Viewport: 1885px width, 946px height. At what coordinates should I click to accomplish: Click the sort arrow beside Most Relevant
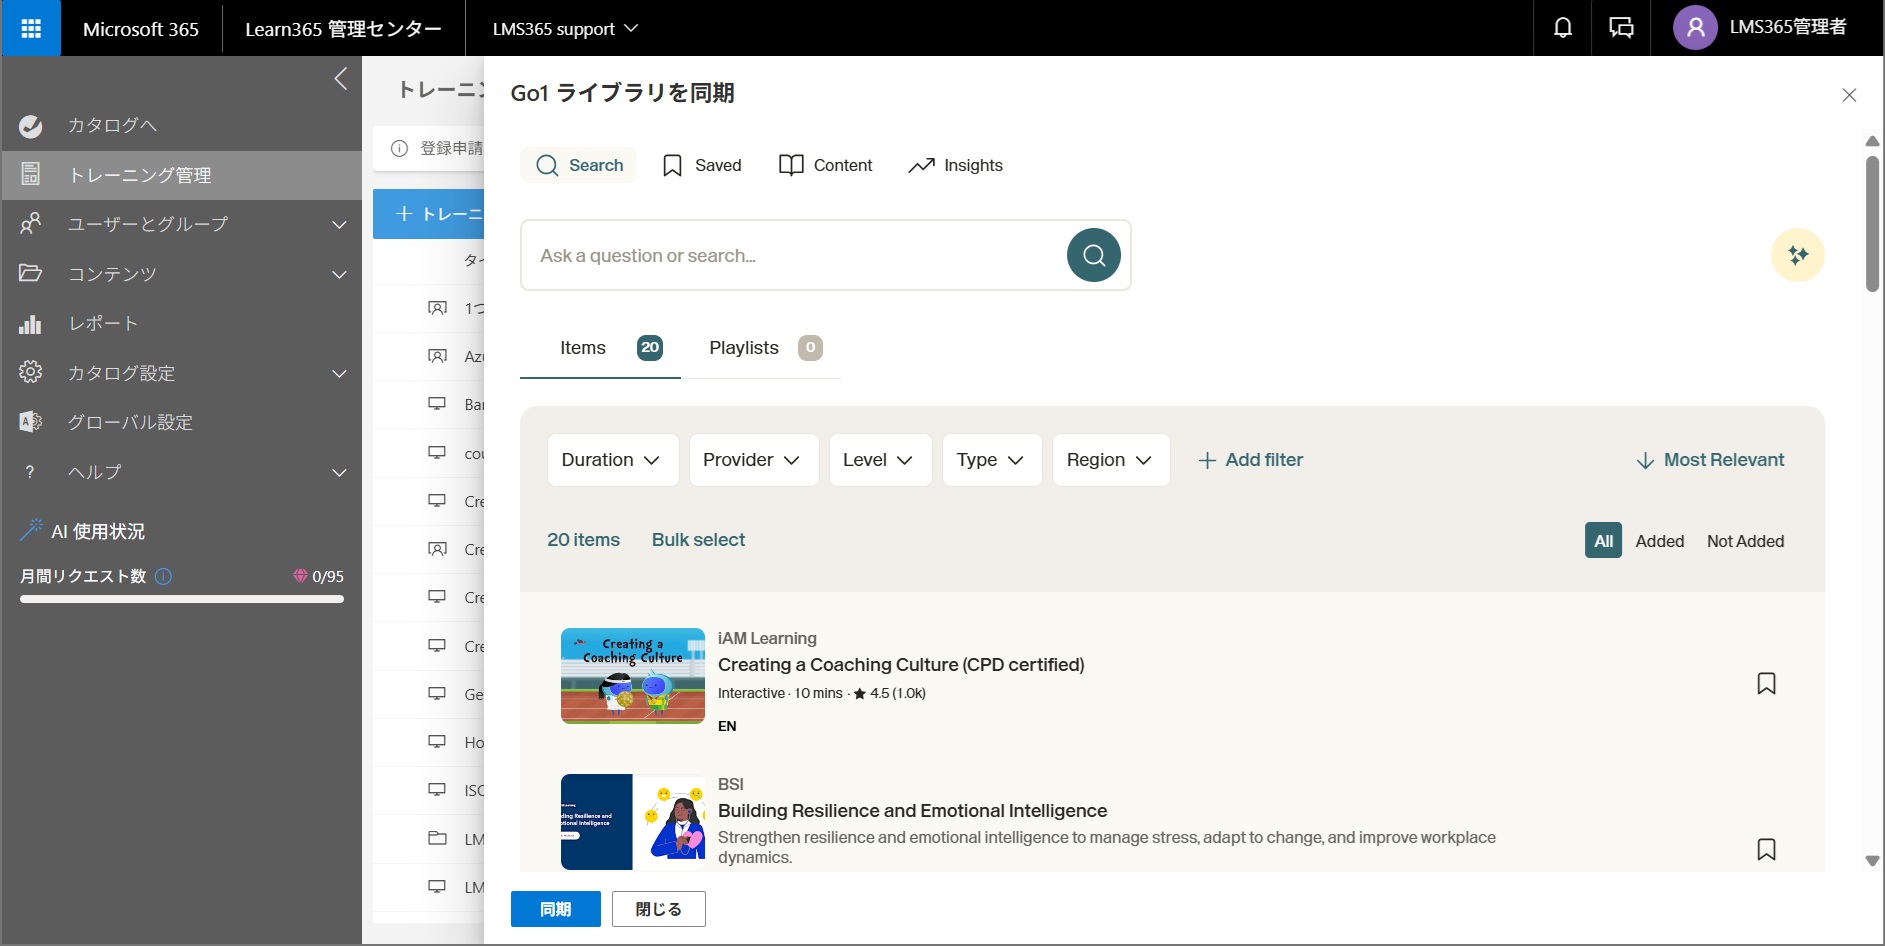[x=1645, y=461]
